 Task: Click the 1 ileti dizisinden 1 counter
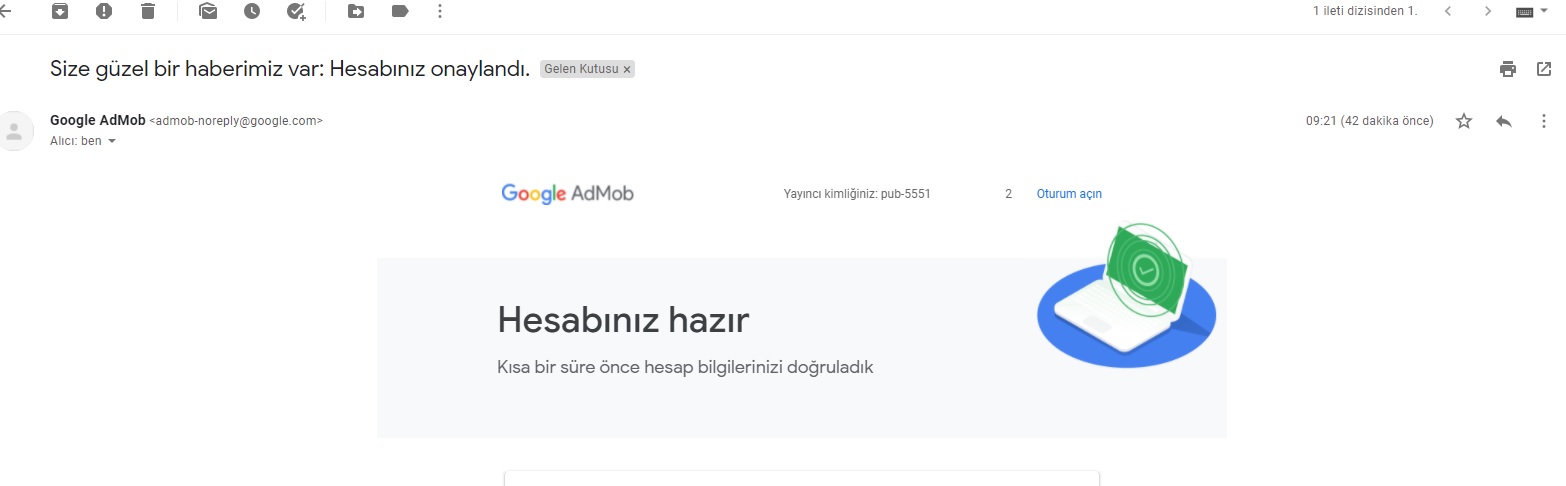(x=1365, y=11)
